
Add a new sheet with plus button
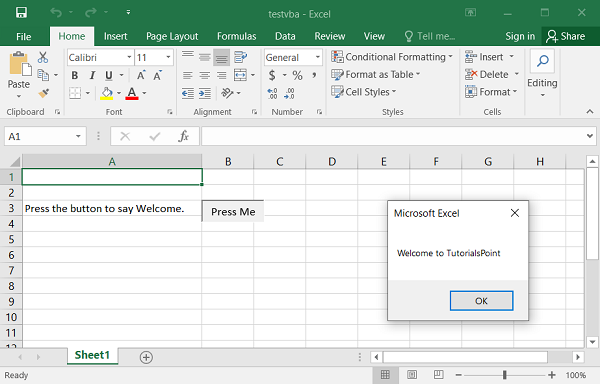click(146, 357)
